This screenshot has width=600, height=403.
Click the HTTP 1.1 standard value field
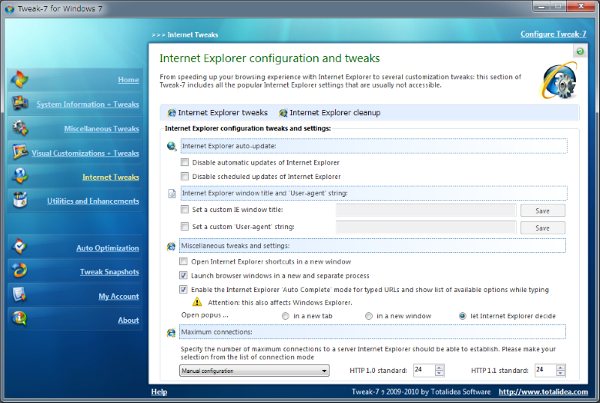tap(545, 370)
